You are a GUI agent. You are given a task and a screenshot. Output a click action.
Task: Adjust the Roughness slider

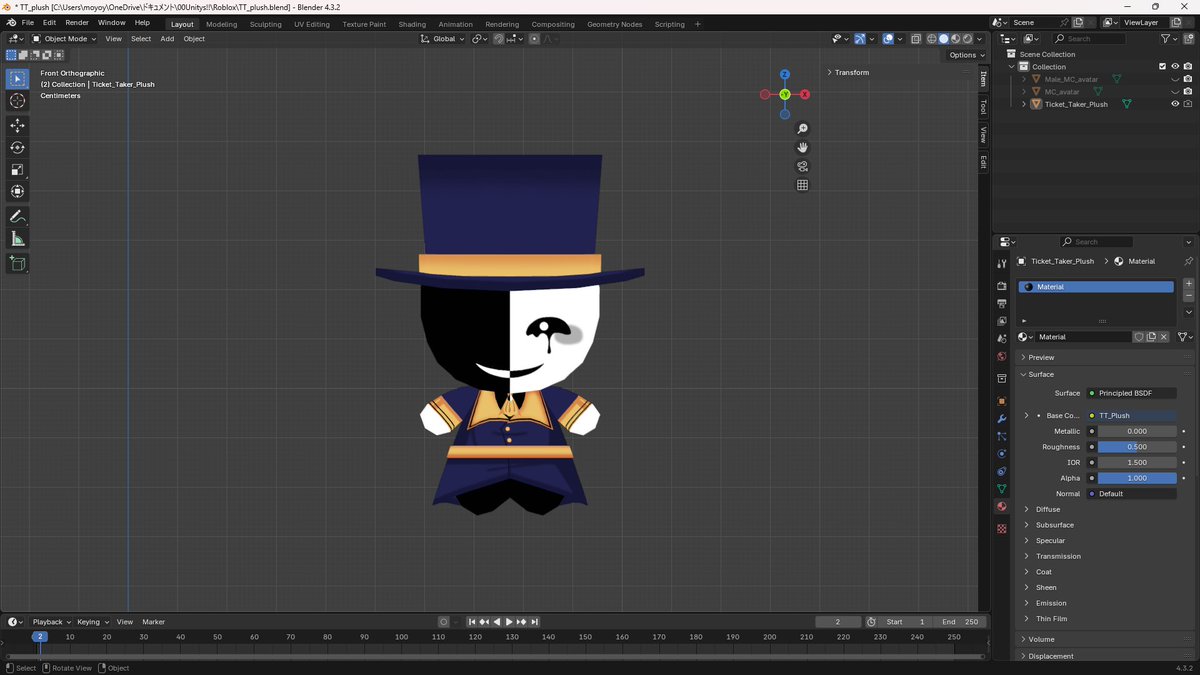pyautogui.click(x=1137, y=447)
